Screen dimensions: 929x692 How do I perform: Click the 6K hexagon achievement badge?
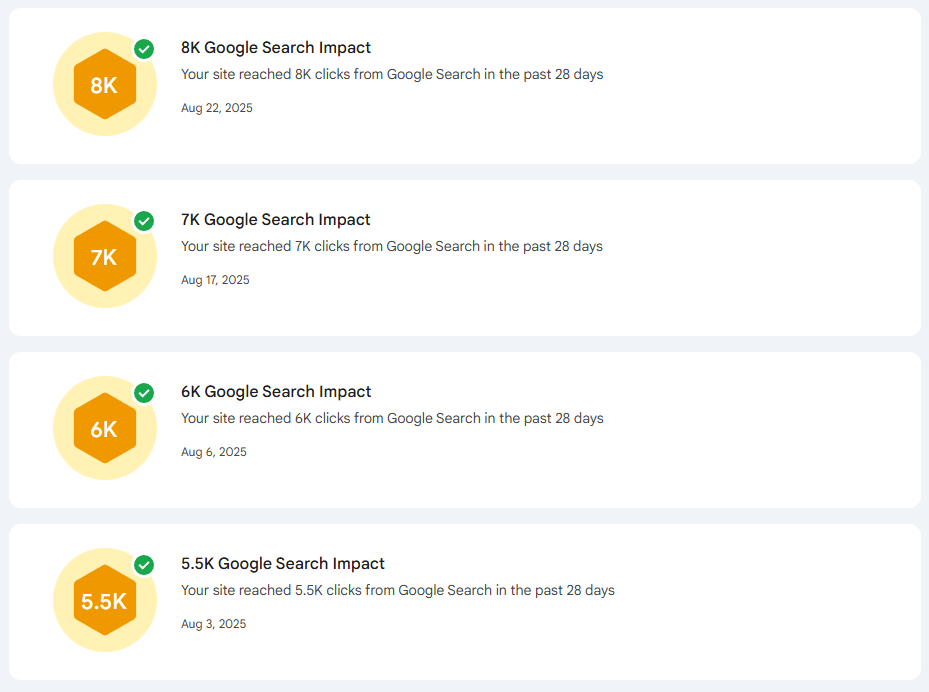104,428
